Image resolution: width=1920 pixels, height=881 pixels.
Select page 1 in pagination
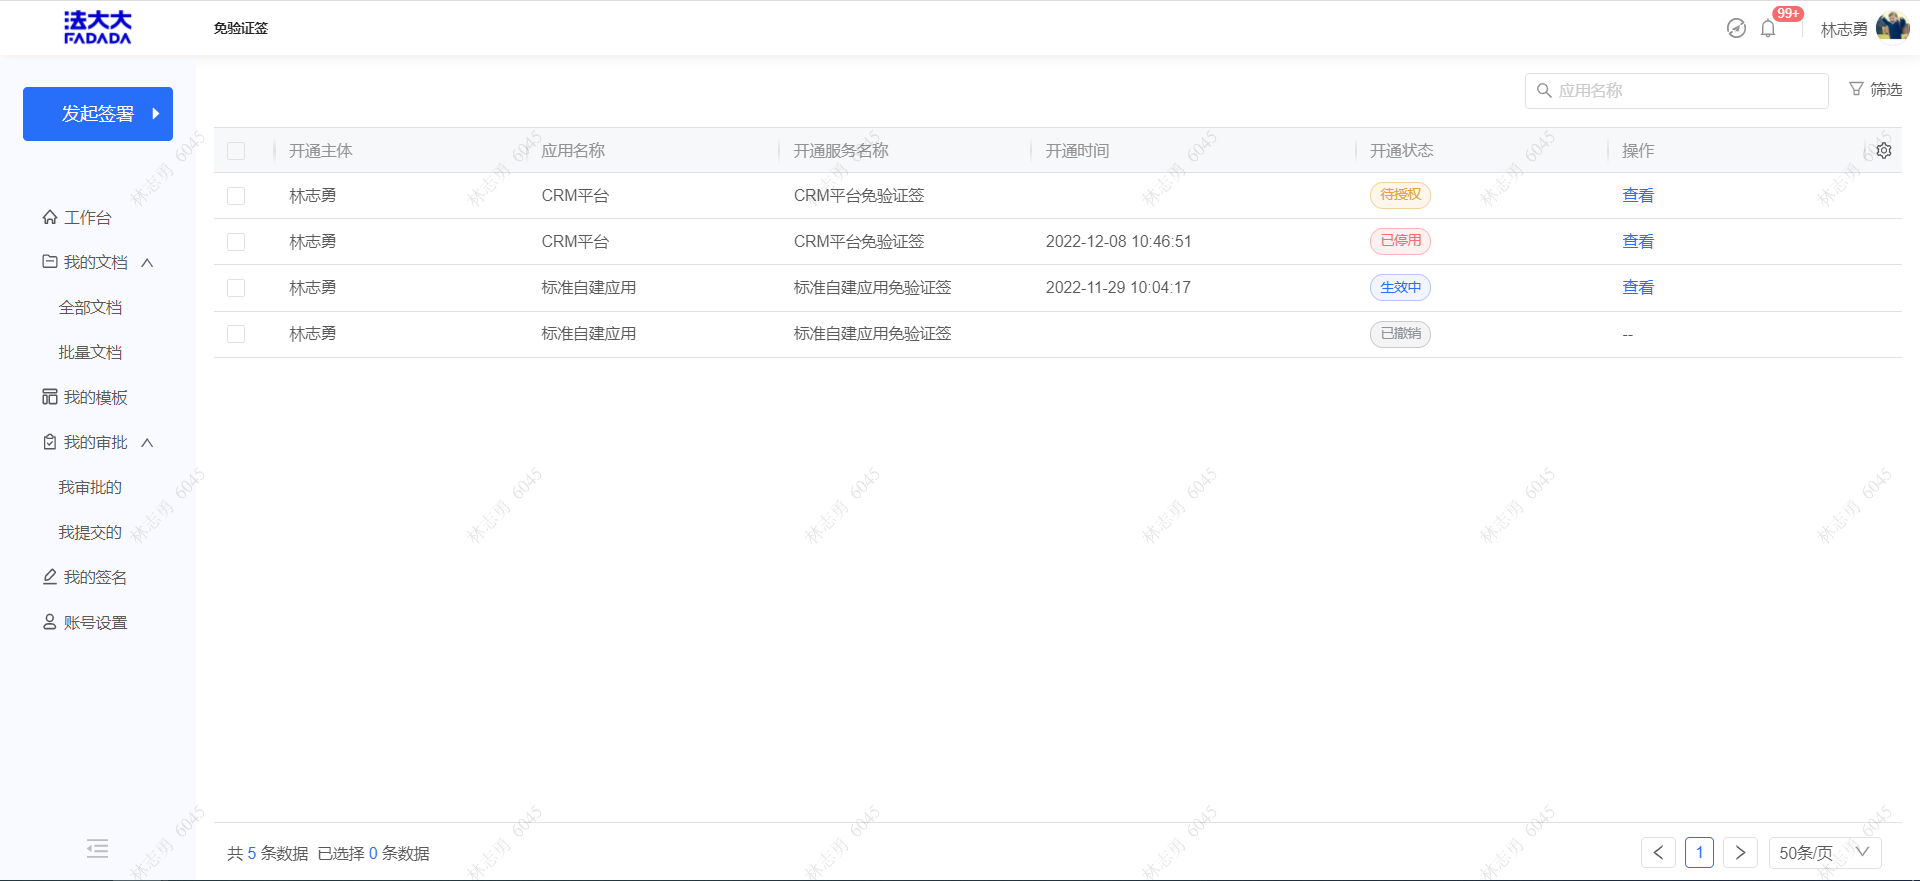coord(1699,852)
